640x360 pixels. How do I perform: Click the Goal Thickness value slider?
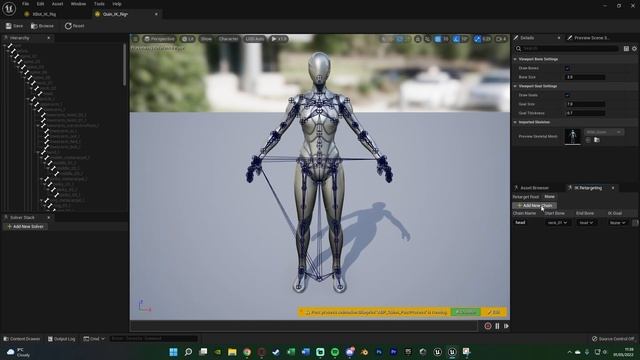(585, 113)
